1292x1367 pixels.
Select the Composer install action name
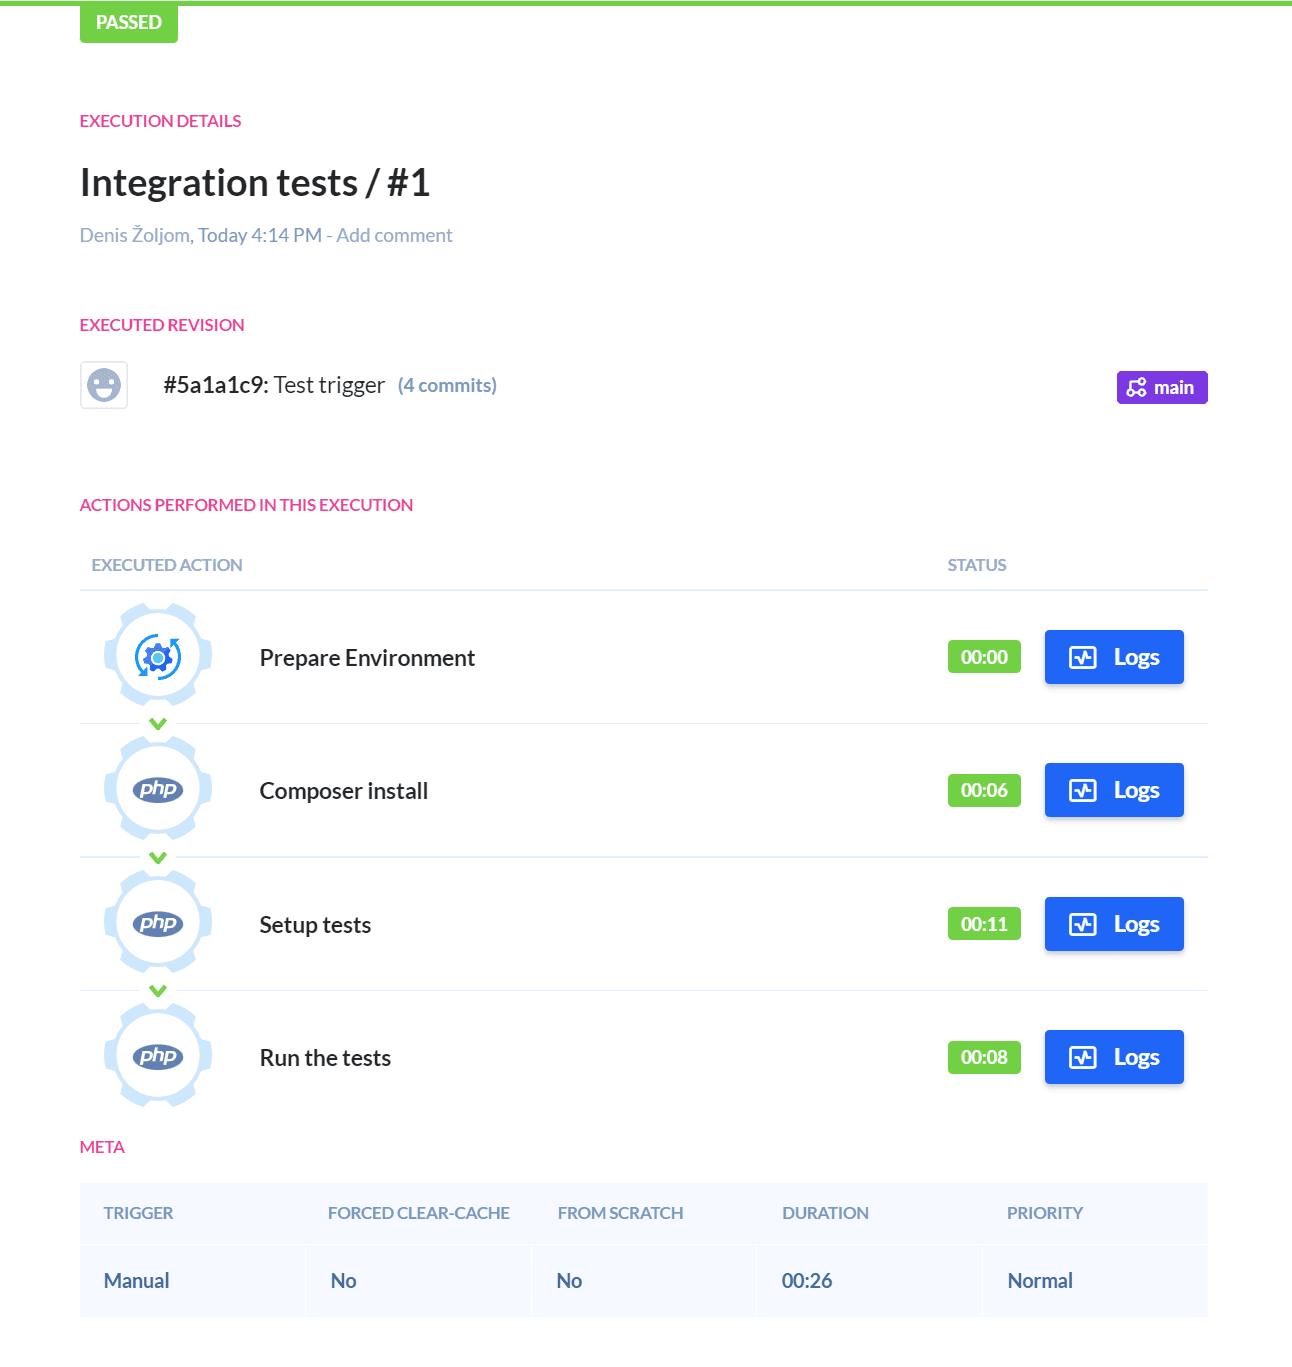(x=344, y=791)
